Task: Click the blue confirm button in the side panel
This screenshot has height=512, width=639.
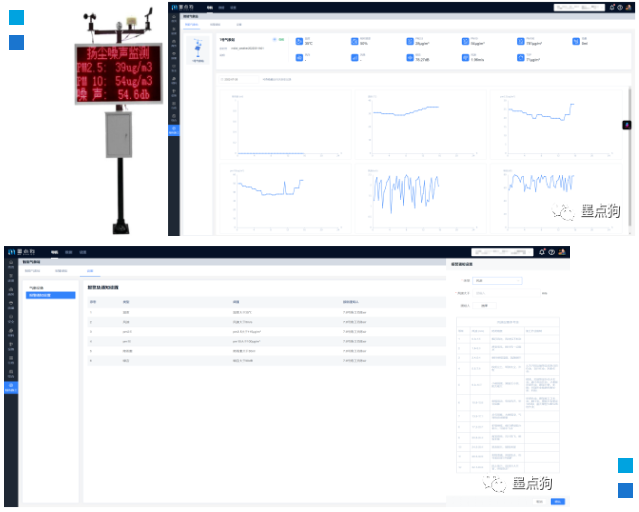Action: coord(557,501)
